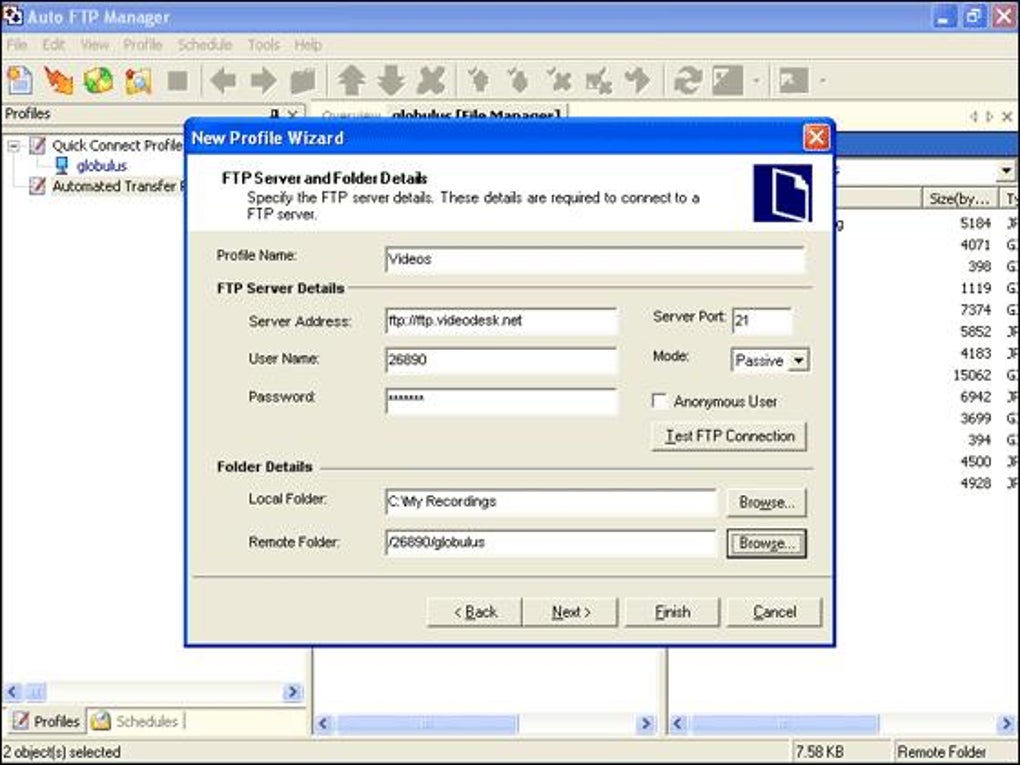Enable the Anonymous User checkbox

point(659,401)
